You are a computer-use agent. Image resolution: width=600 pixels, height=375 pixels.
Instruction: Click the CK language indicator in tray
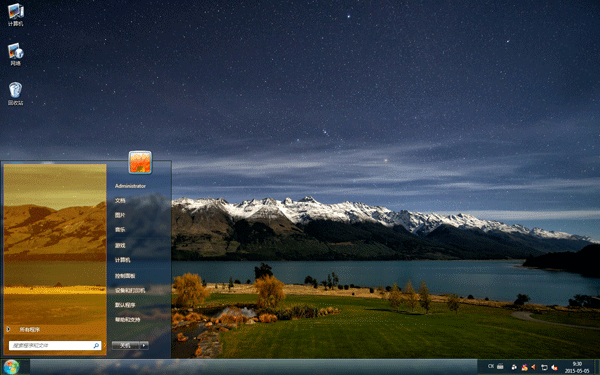click(491, 366)
